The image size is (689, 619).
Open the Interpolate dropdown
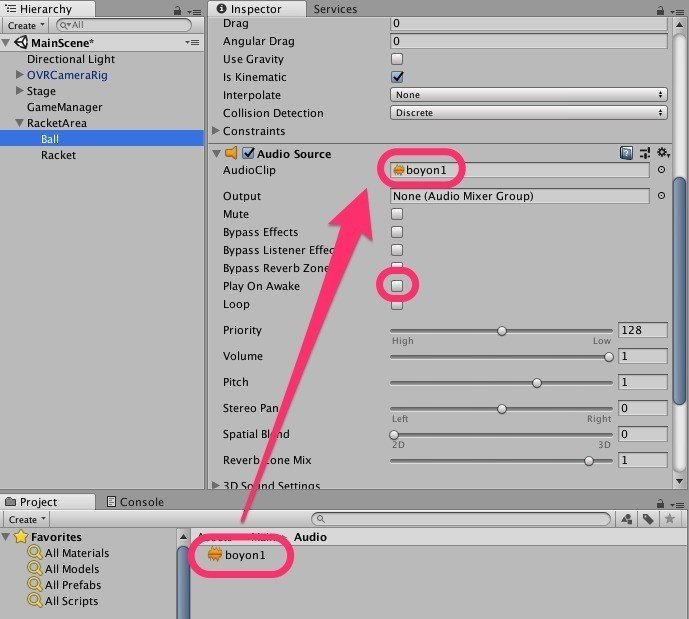click(x=529, y=94)
